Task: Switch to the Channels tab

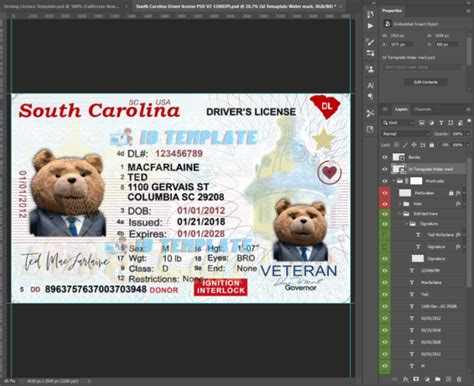Action: click(x=422, y=109)
